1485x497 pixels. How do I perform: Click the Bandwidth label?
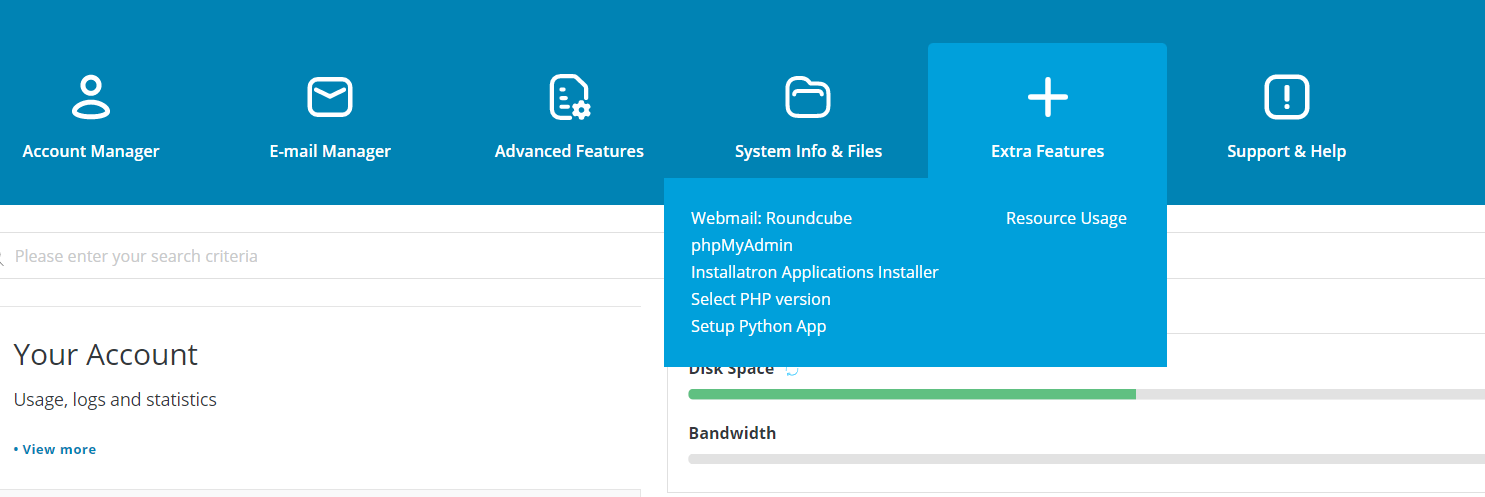coord(732,433)
